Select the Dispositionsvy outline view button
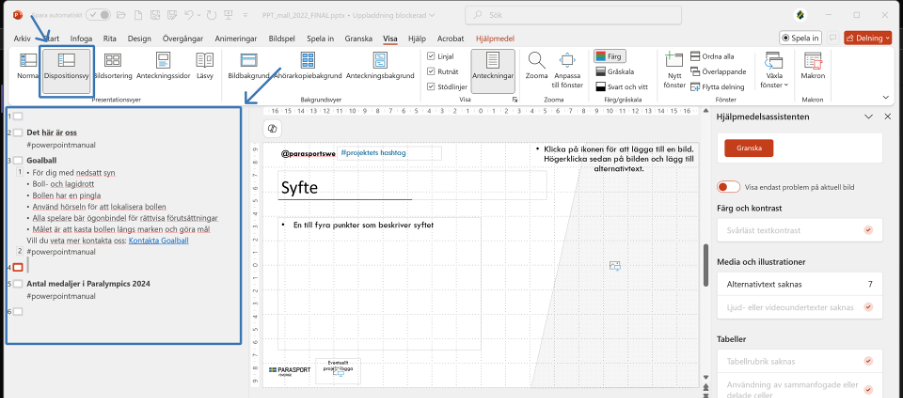 (x=66, y=72)
